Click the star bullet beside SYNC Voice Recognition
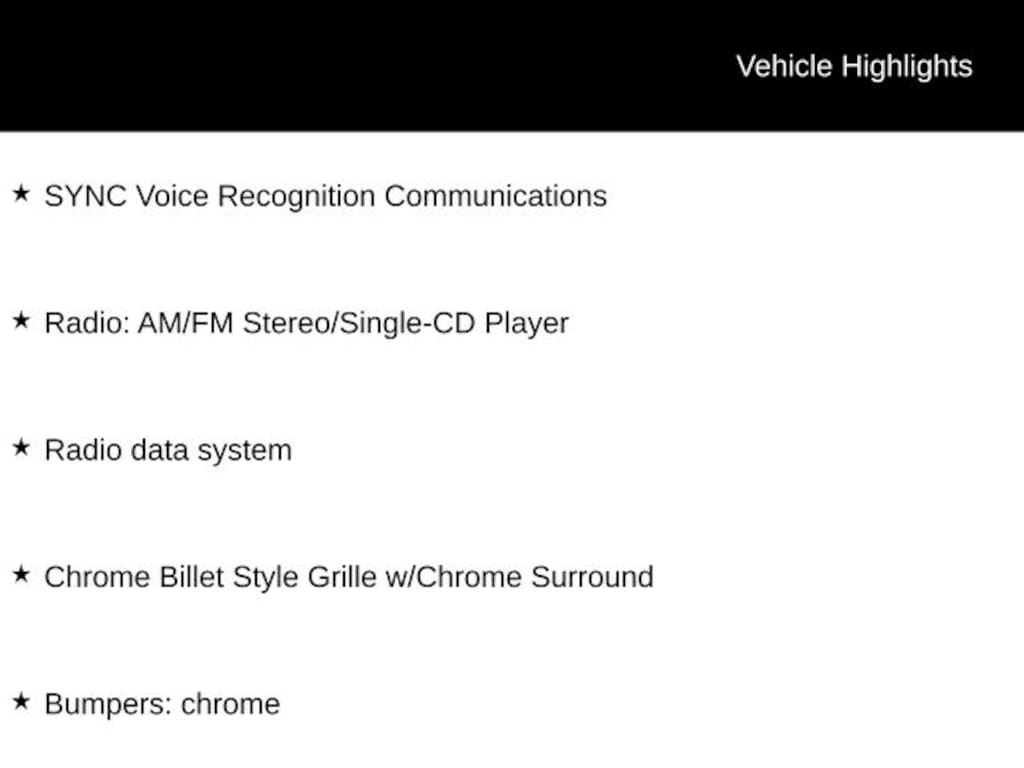Screen dimensions: 1024x768 tap(21, 194)
